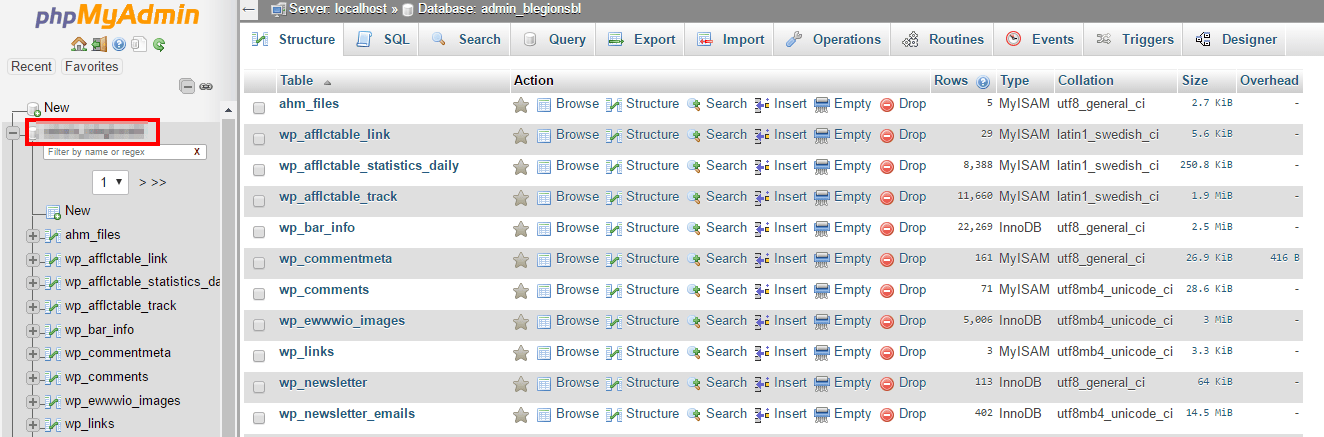1324x437 pixels.
Task: Star the wp_bar_info table
Action: tap(521, 228)
